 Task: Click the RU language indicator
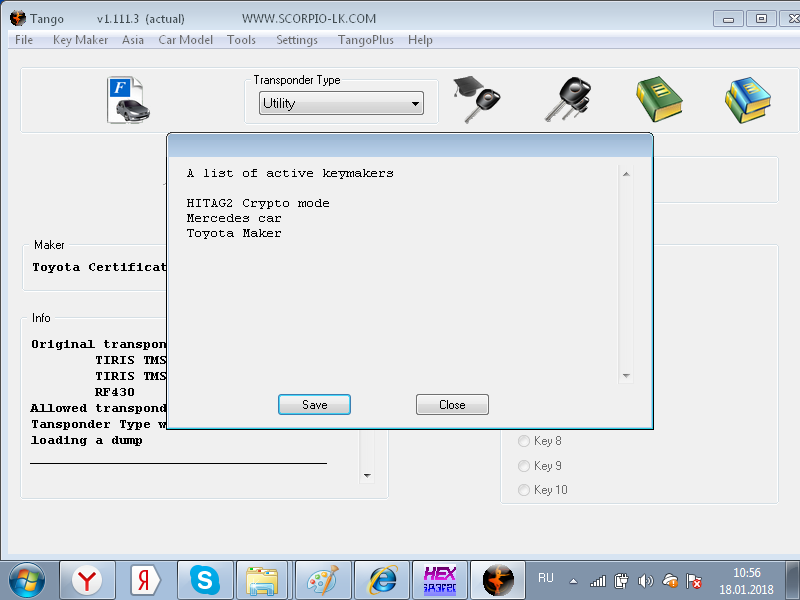click(x=545, y=578)
